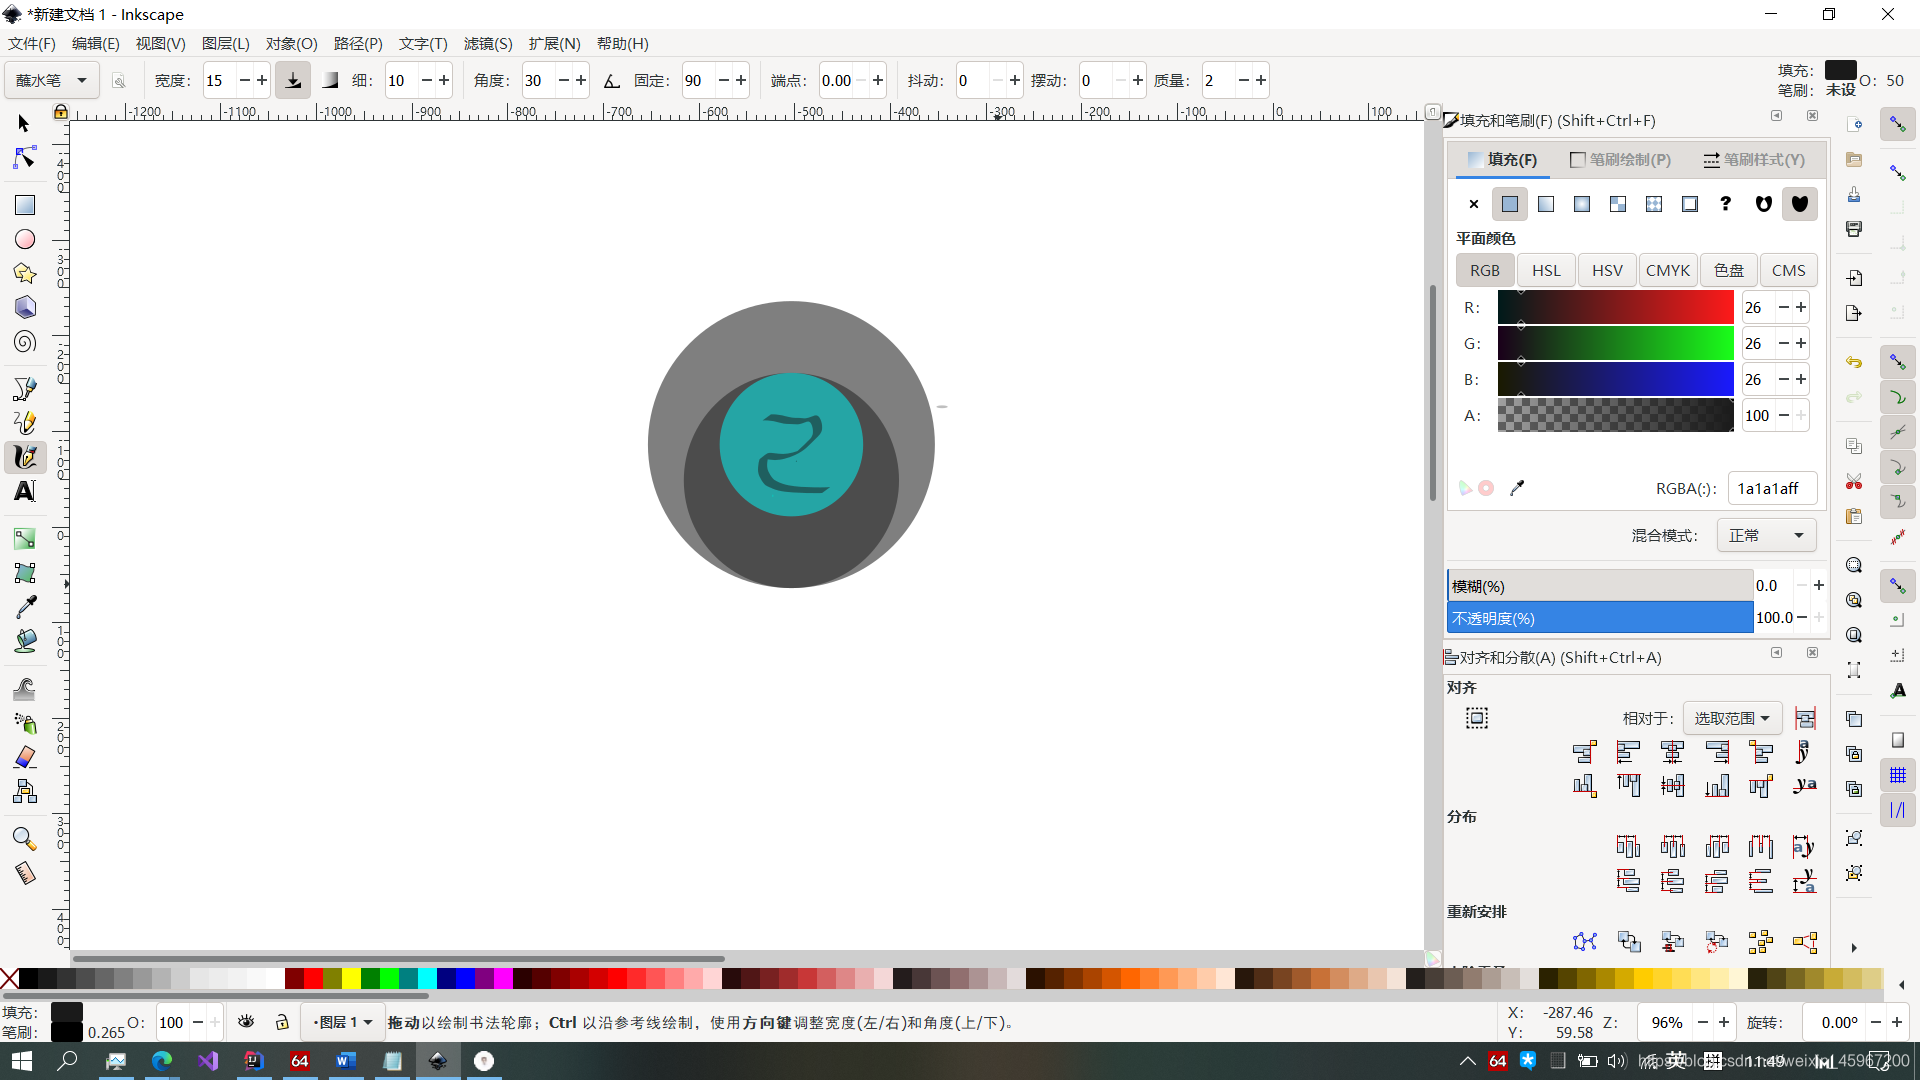Open the calligraphy preset dropdown

point(52,80)
